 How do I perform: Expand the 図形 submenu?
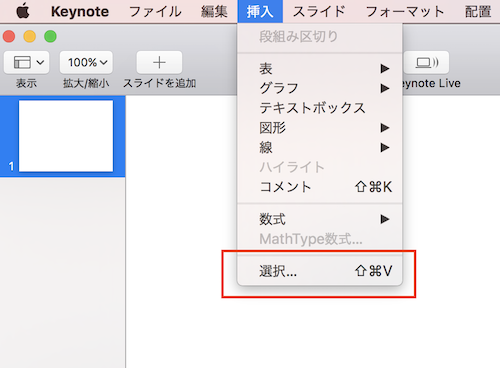click(x=320, y=128)
